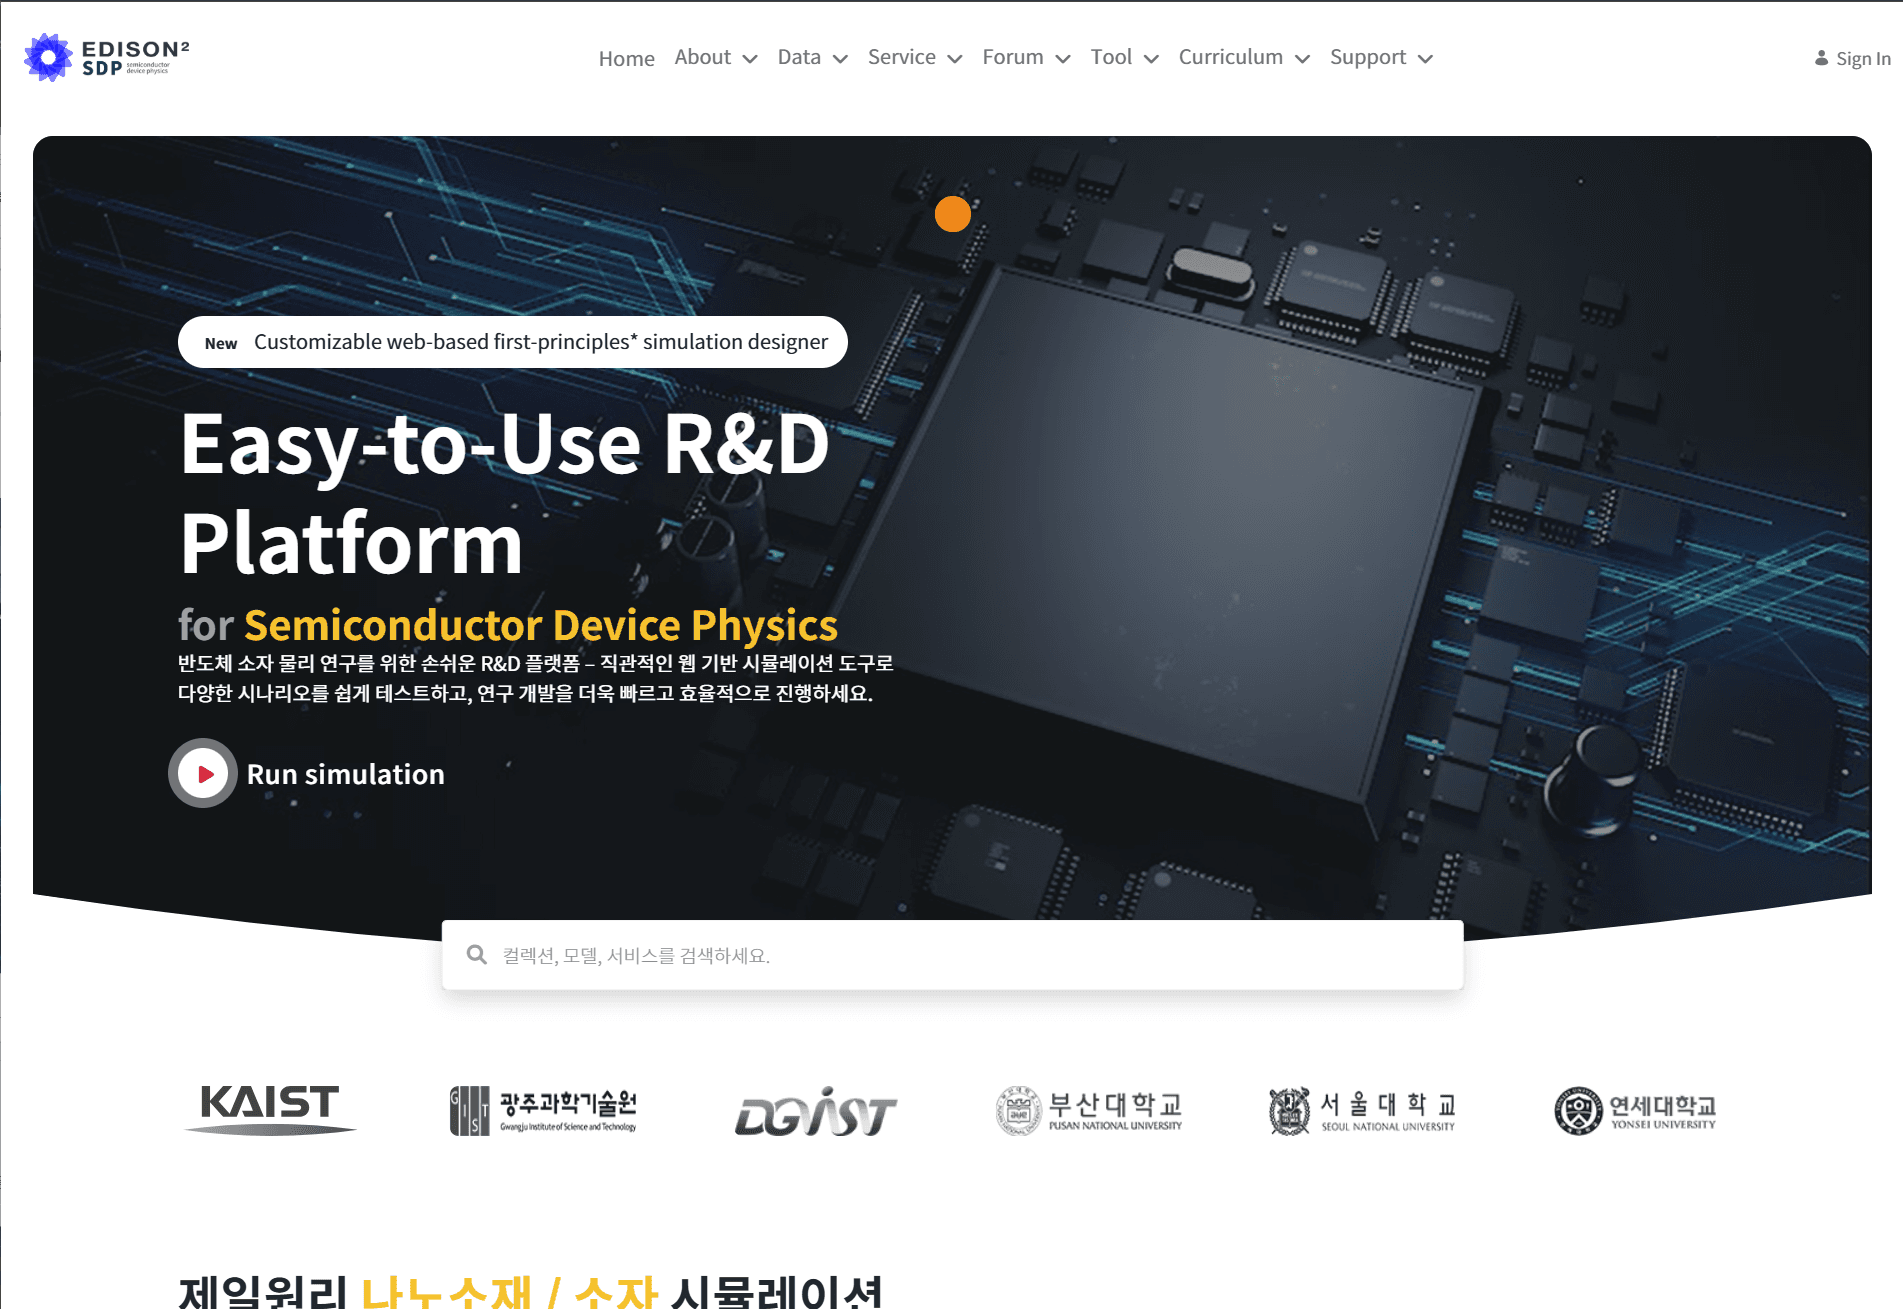The height and width of the screenshot is (1309, 1903).
Task: Expand the Data dropdown chevron
Action: tap(840, 59)
